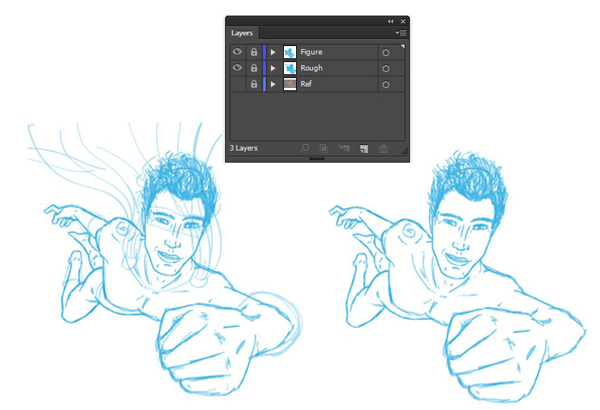Create a new layer with the page icon

pyautogui.click(x=364, y=149)
